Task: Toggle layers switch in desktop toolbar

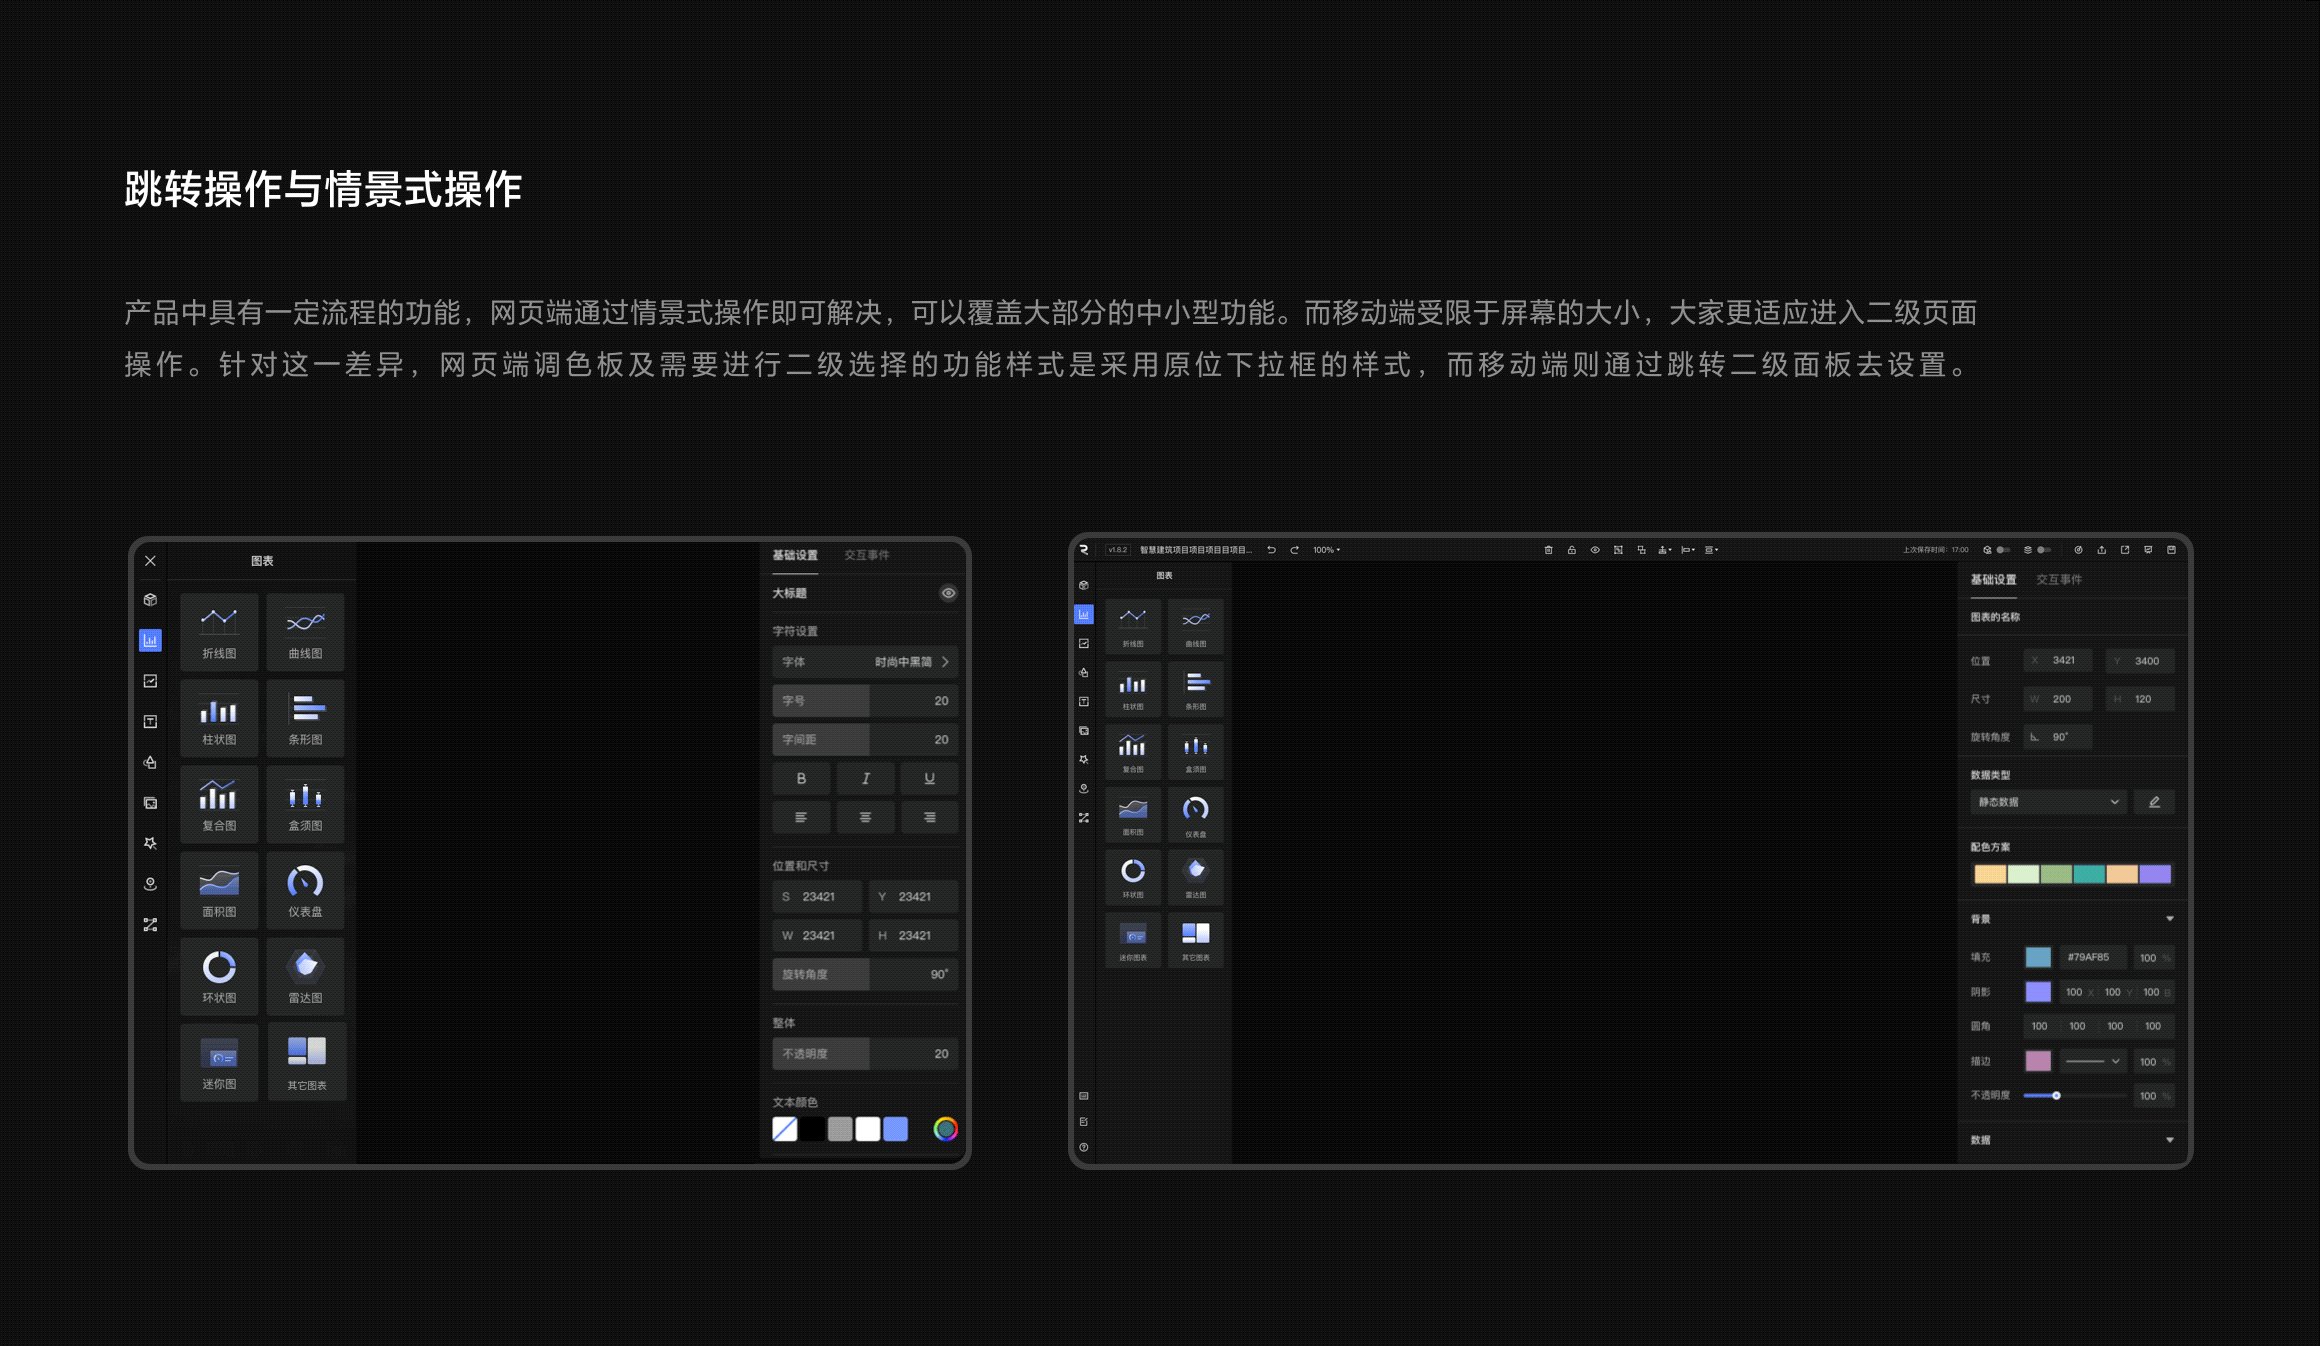Action: [2044, 550]
